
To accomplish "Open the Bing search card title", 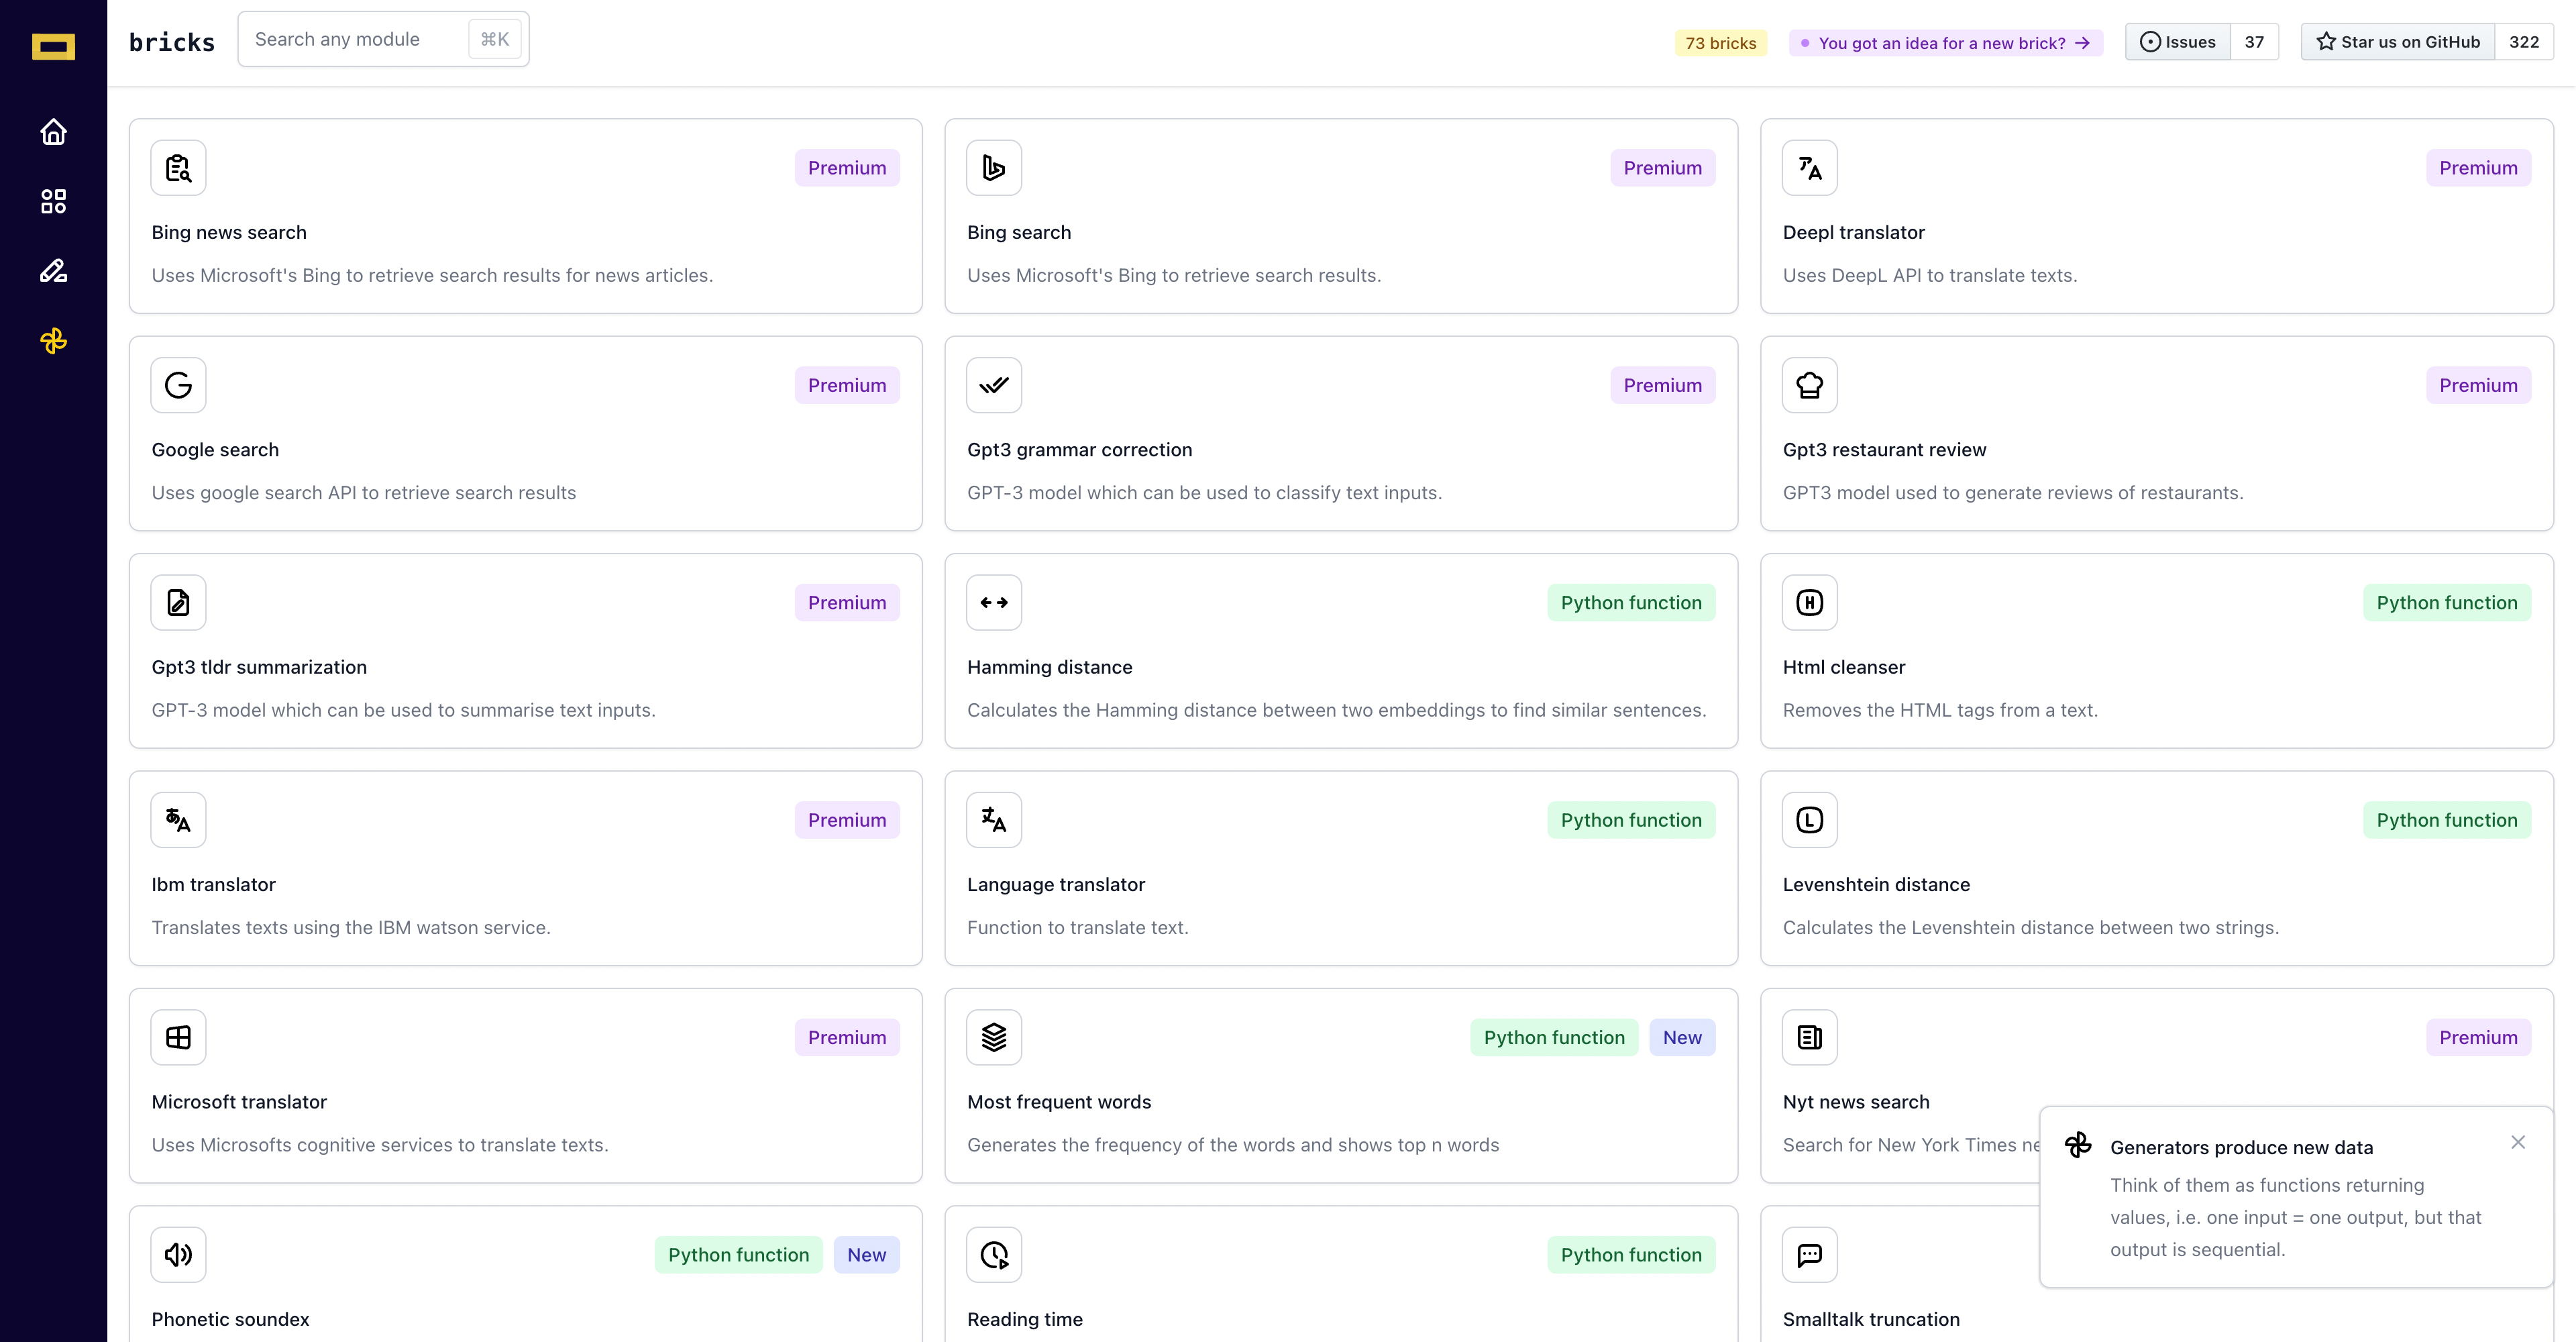I will [1019, 232].
